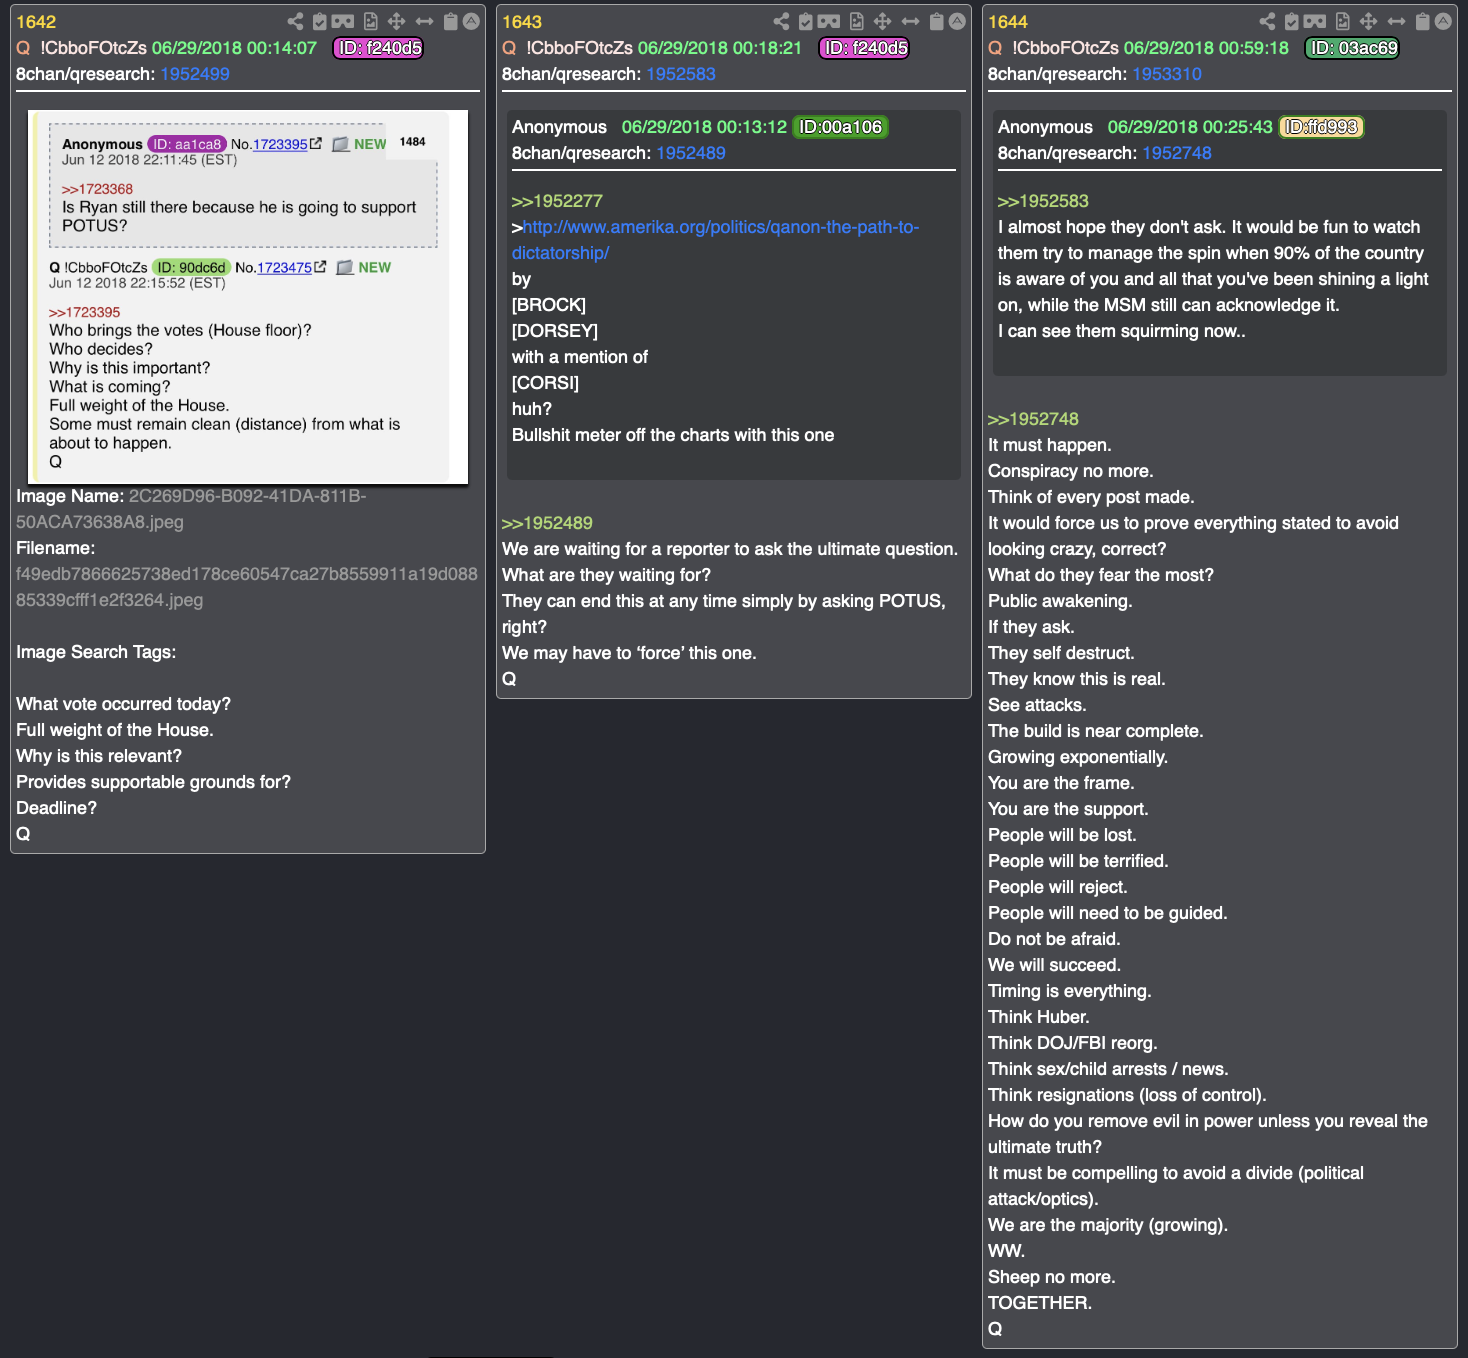Image resolution: width=1468 pixels, height=1358 pixels.
Task: Select the move arrows icon on post 1643
Action: click(882, 21)
